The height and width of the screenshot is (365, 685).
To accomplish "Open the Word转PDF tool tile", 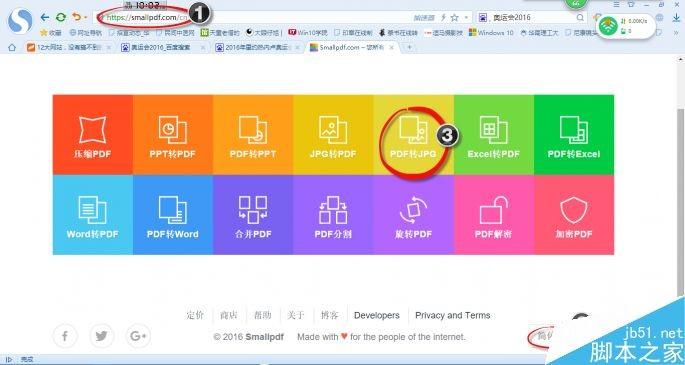I will [93, 215].
